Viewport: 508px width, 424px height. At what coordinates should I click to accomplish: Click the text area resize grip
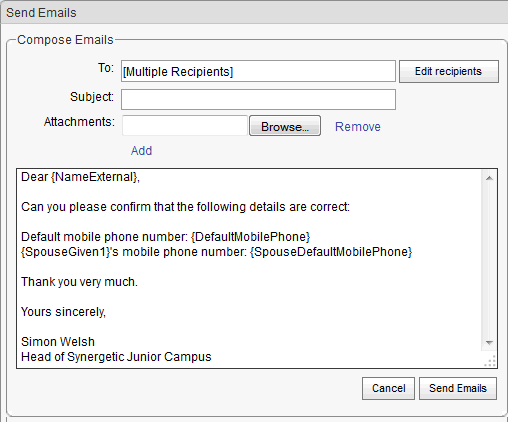[x=490, y=361]
